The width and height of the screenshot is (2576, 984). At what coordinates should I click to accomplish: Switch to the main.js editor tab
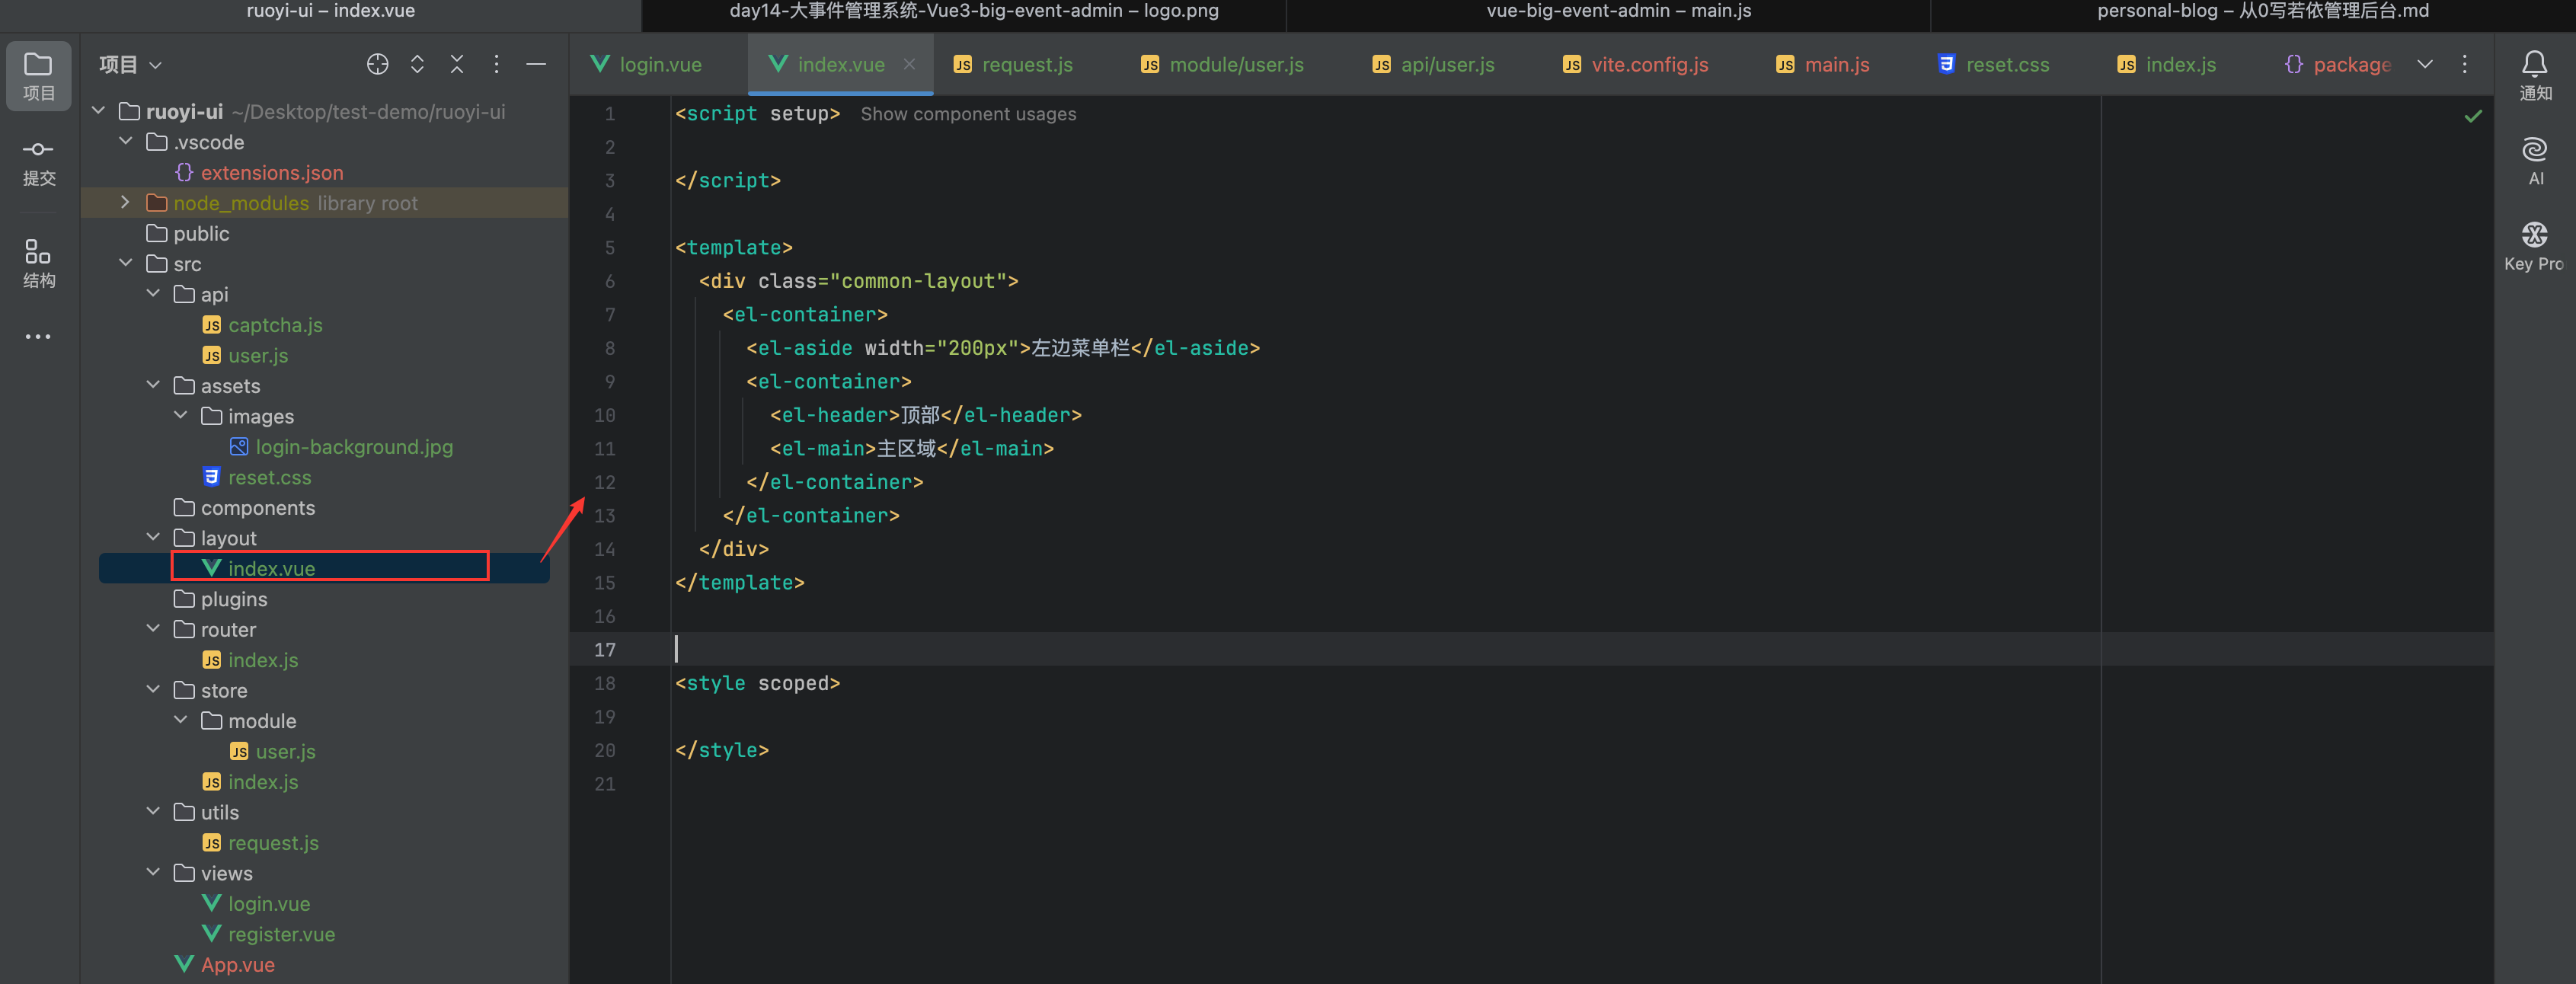(1823, 64)
